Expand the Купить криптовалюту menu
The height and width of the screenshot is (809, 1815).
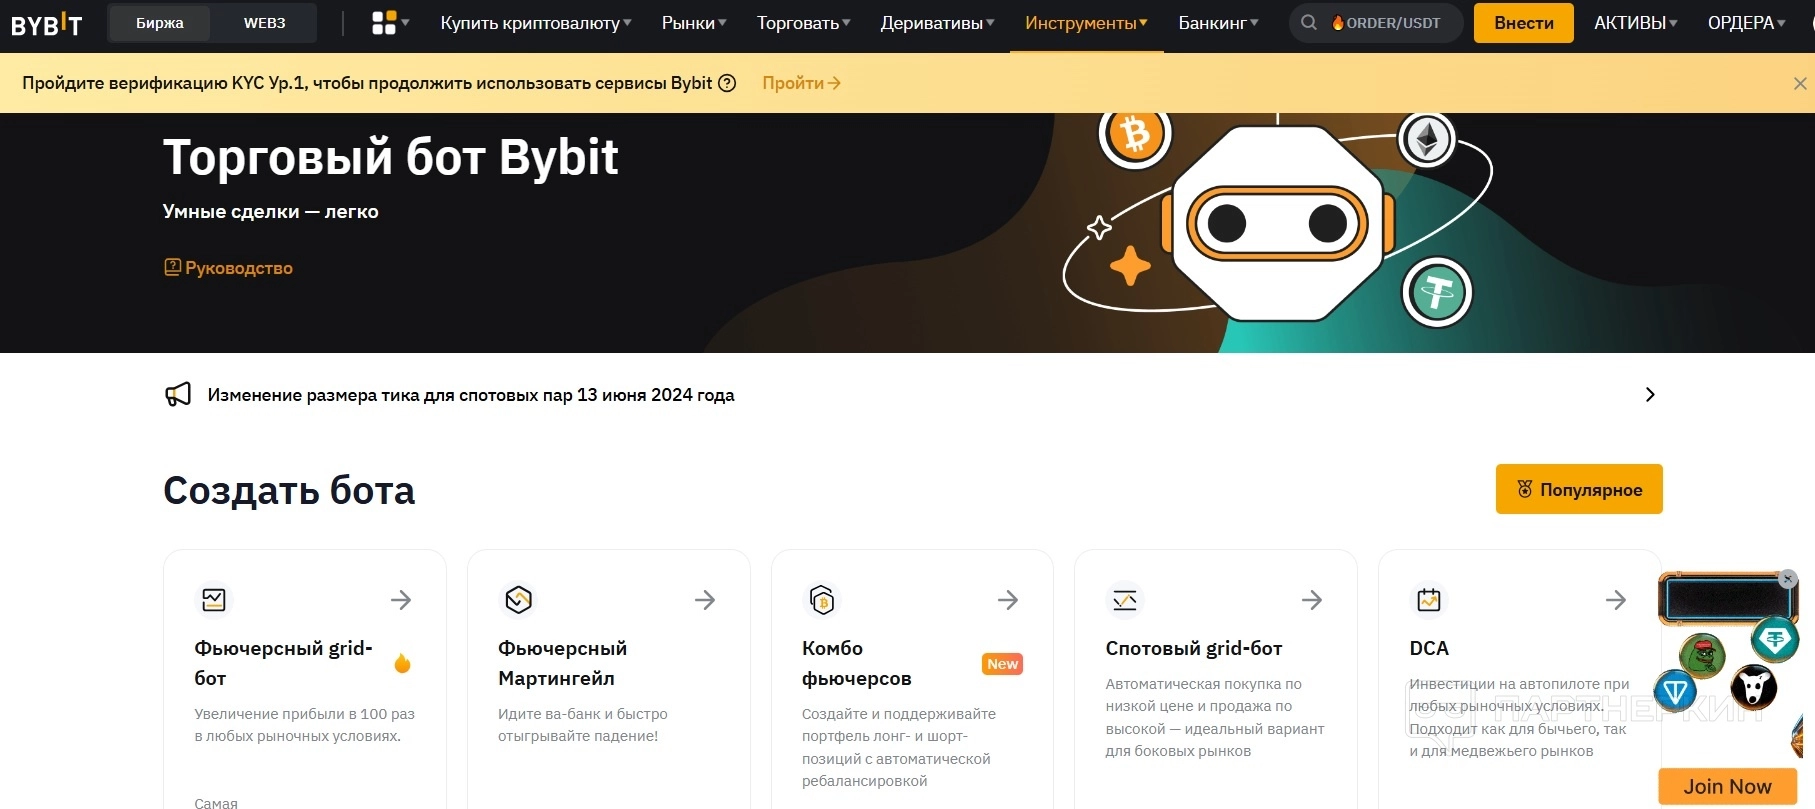(536, 23)
